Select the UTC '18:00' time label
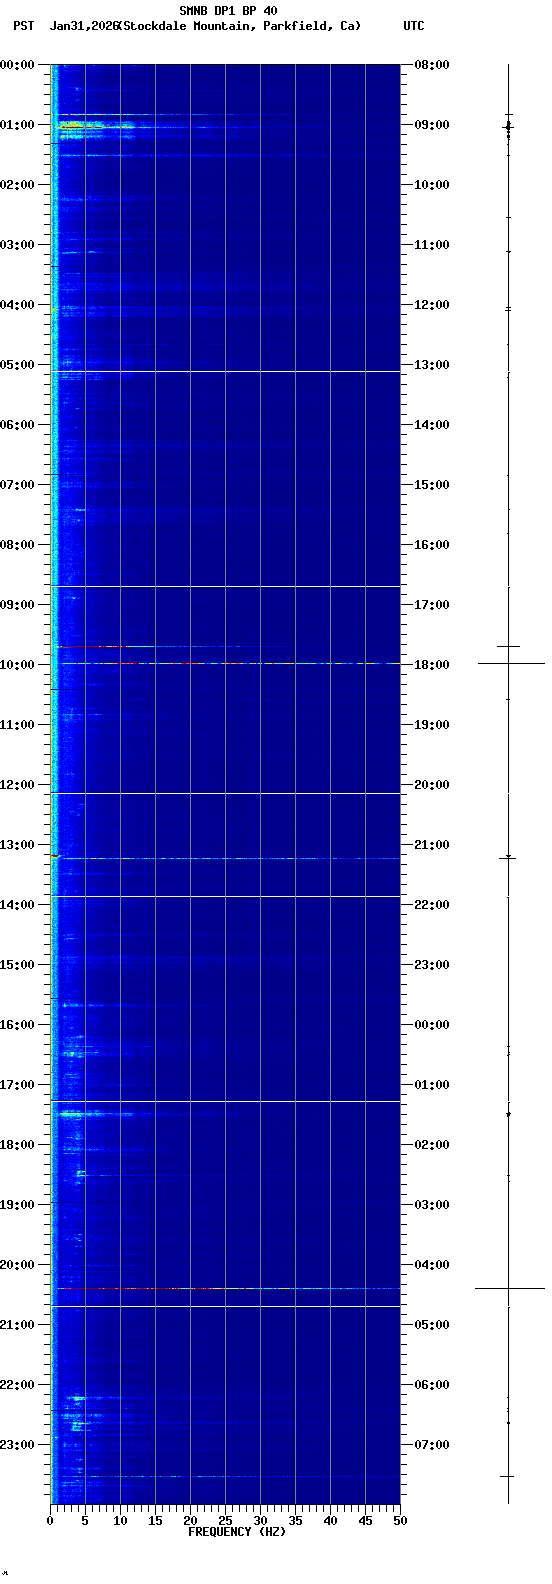 pyautogui.click(x=432, y=665)
